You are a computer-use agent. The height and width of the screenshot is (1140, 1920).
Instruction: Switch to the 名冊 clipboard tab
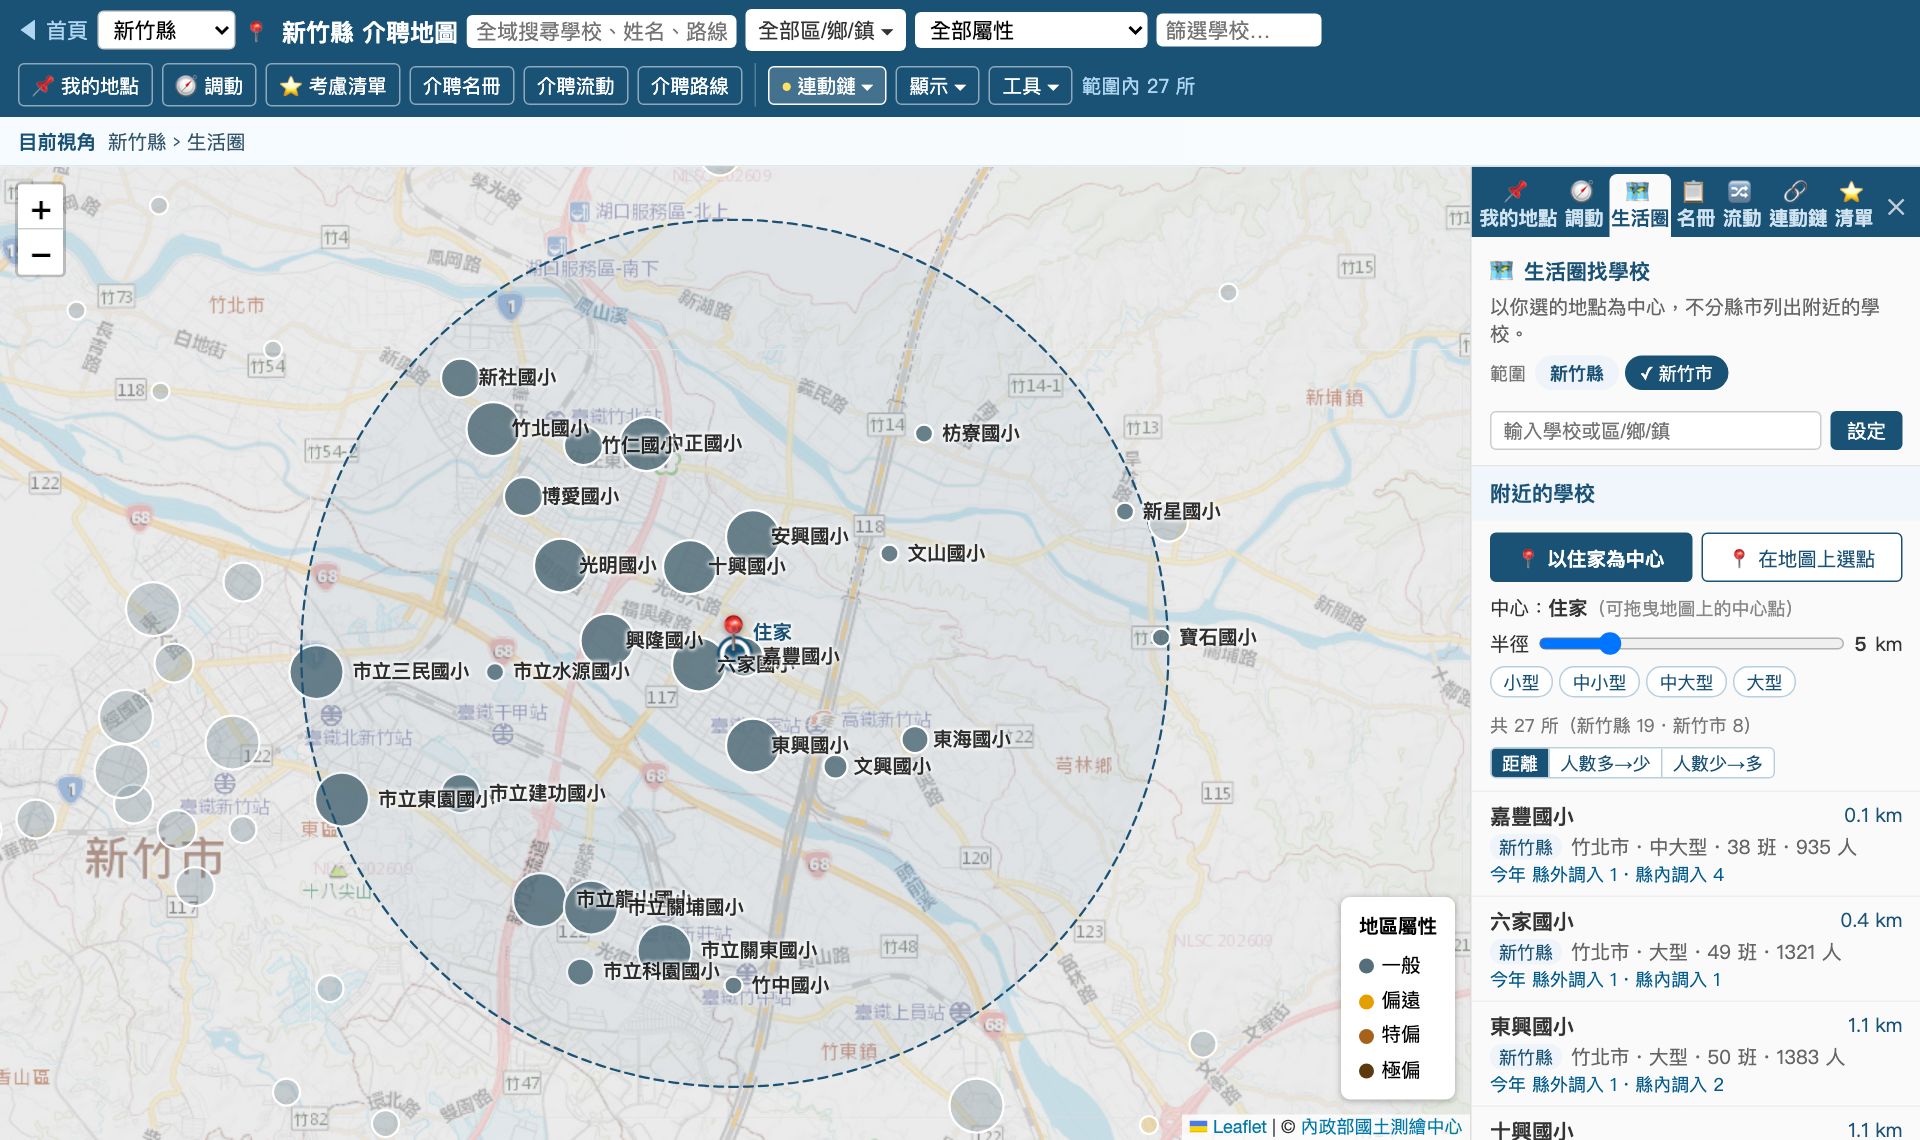1695,205
